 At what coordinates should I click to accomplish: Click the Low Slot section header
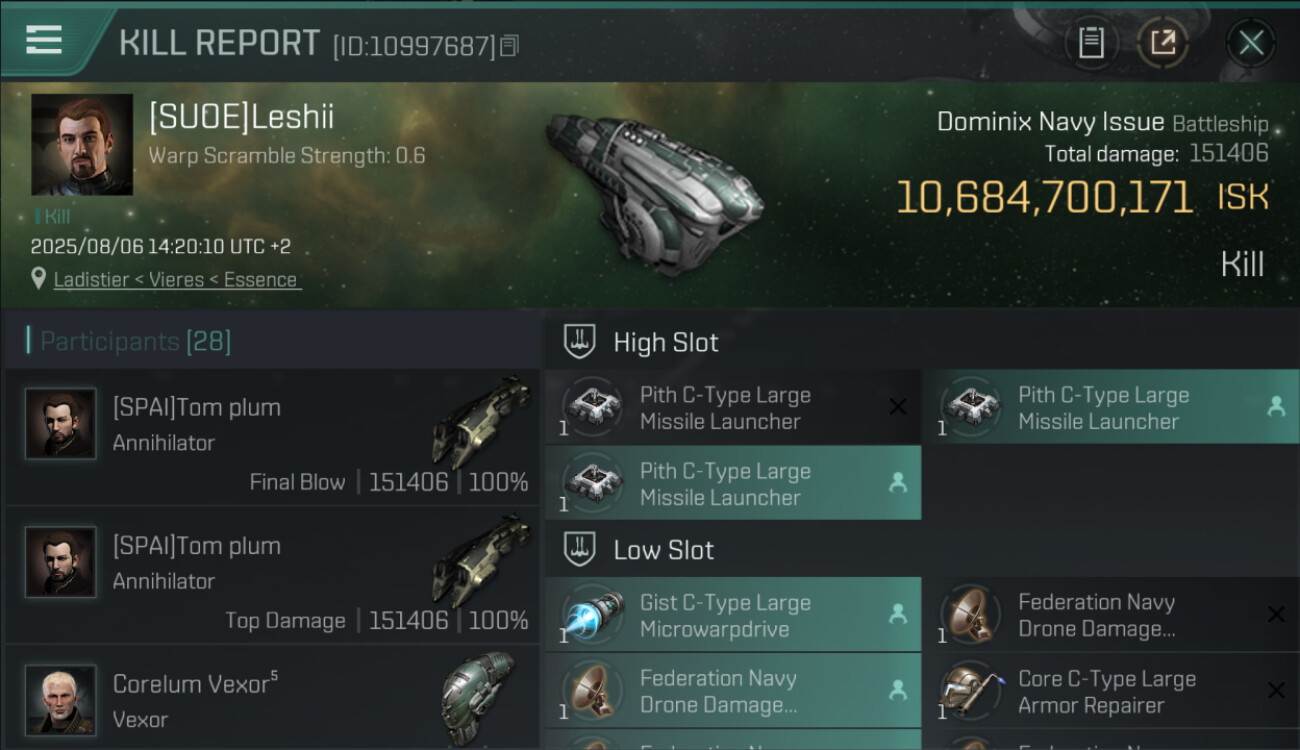pos(664,550)
